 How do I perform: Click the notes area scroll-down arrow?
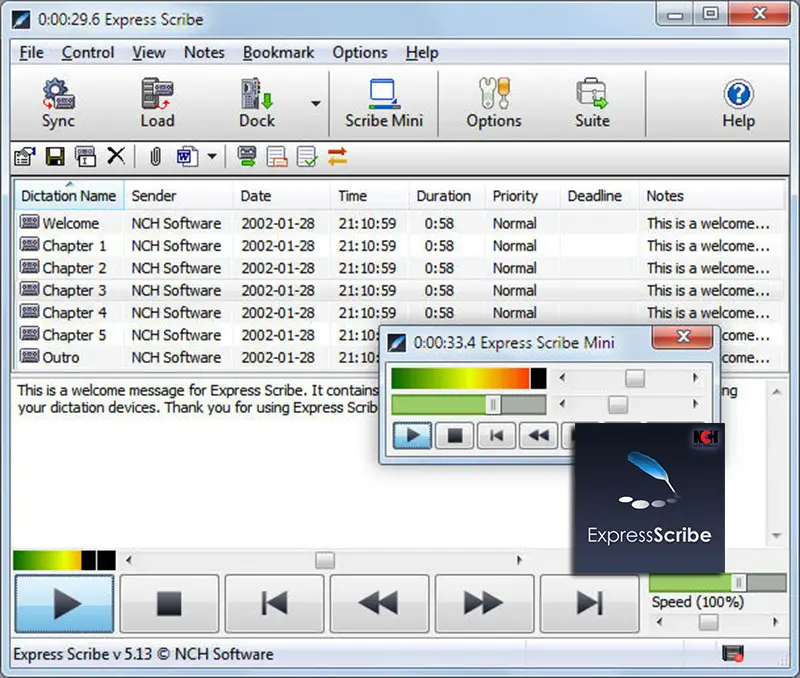[777, 535]
